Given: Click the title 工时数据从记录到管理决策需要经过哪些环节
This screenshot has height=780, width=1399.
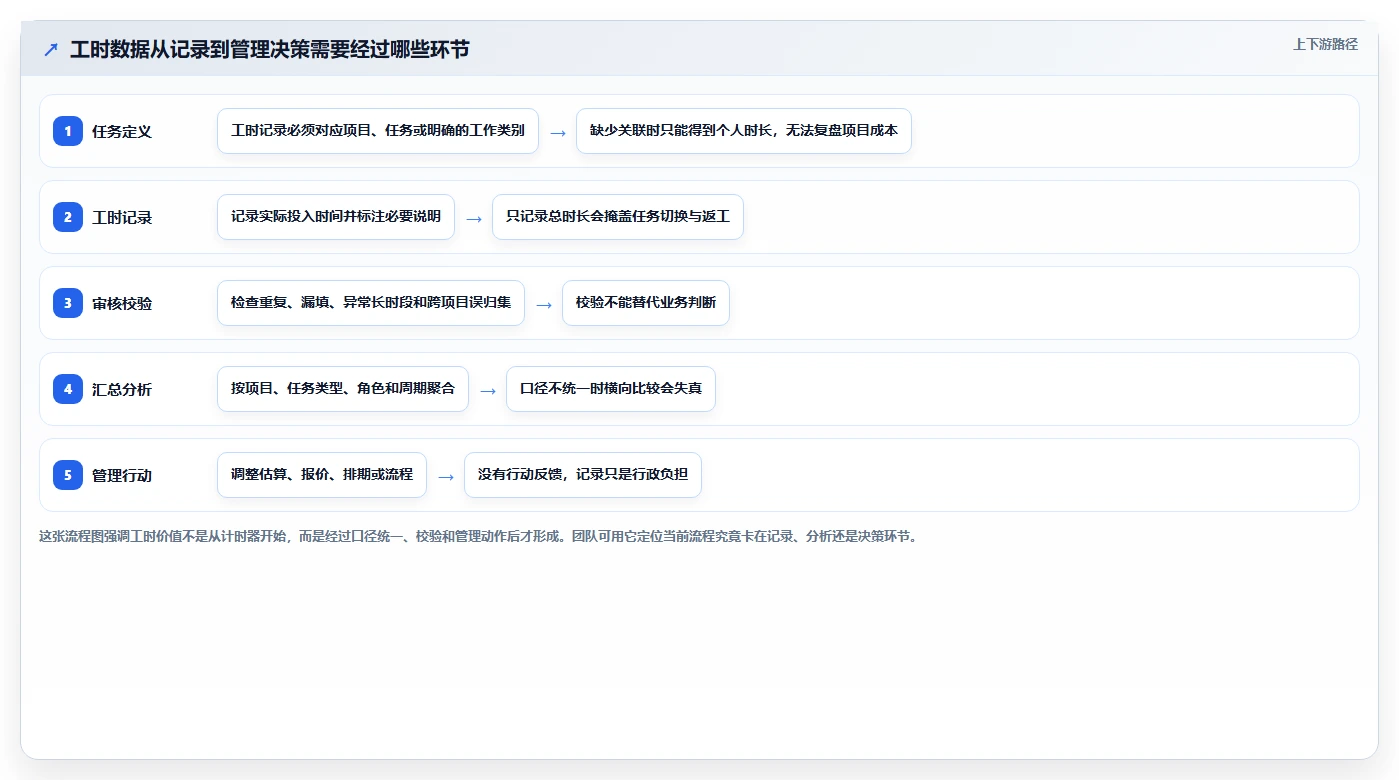Looking at the screenshot, I should (270, 49).
